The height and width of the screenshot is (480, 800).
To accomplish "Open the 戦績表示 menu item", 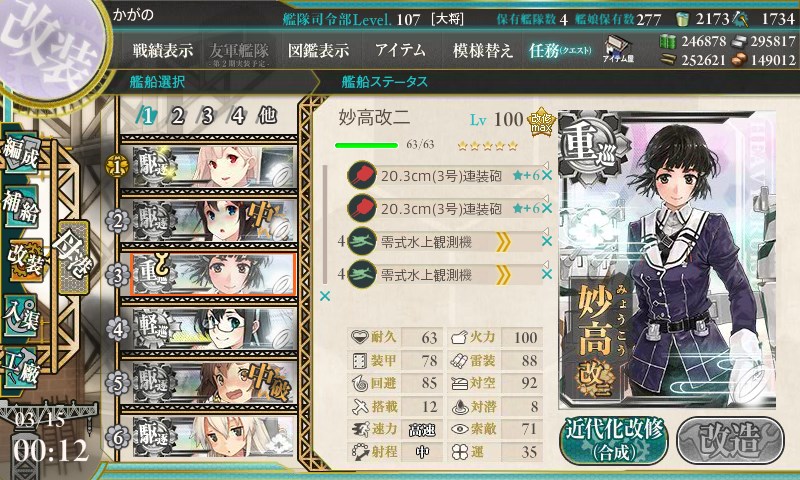I will point(162,50).
